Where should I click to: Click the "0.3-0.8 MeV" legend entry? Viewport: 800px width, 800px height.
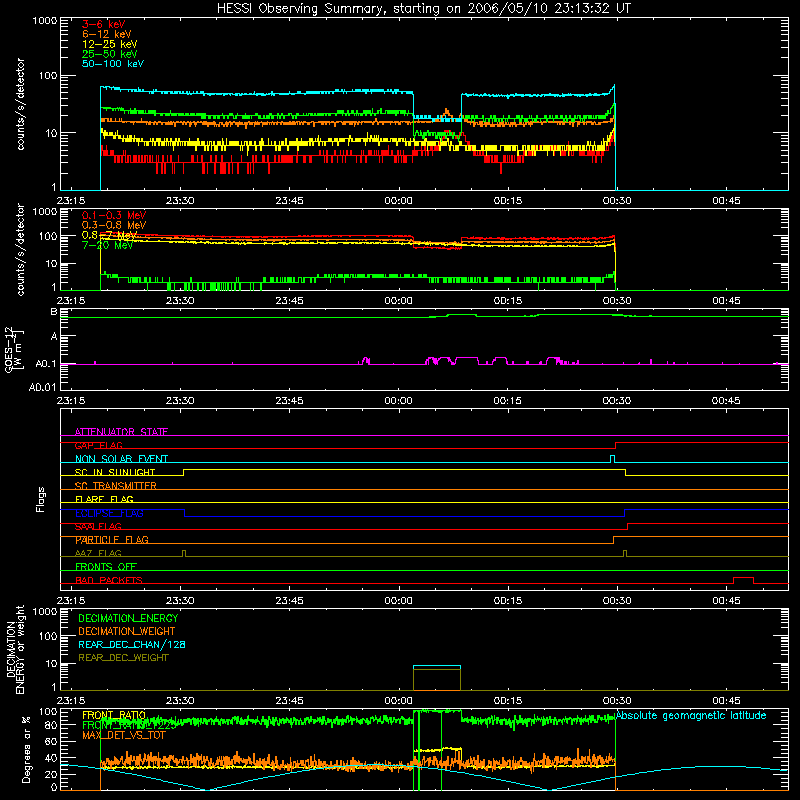(x=114, y=225)
